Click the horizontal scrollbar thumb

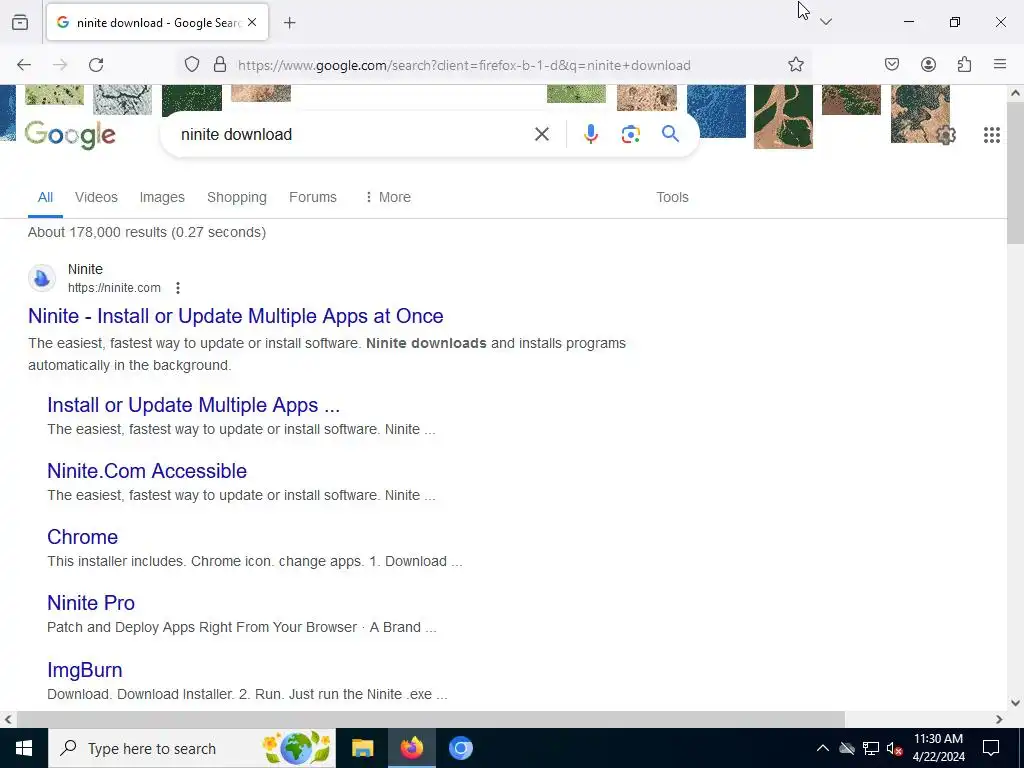tap(431, 720)
